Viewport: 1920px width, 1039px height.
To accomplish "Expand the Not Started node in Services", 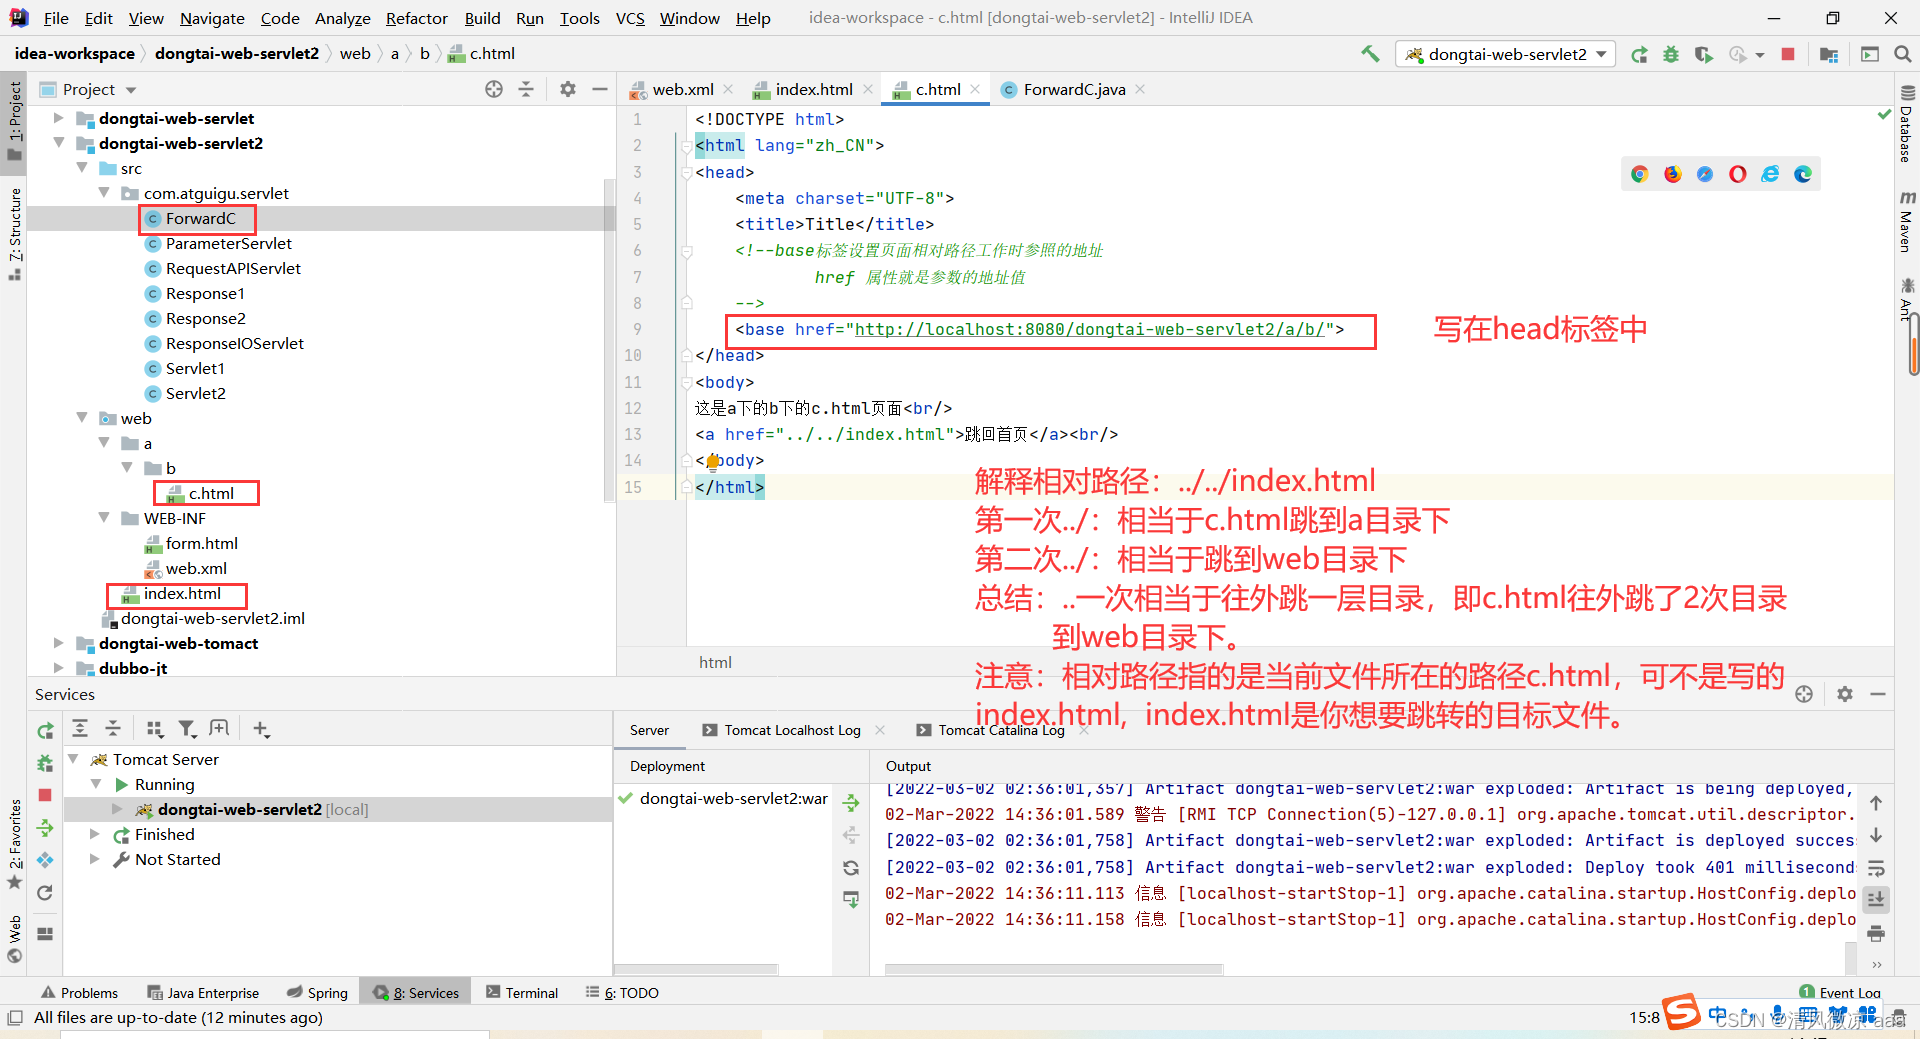I will tap(95, 859).
